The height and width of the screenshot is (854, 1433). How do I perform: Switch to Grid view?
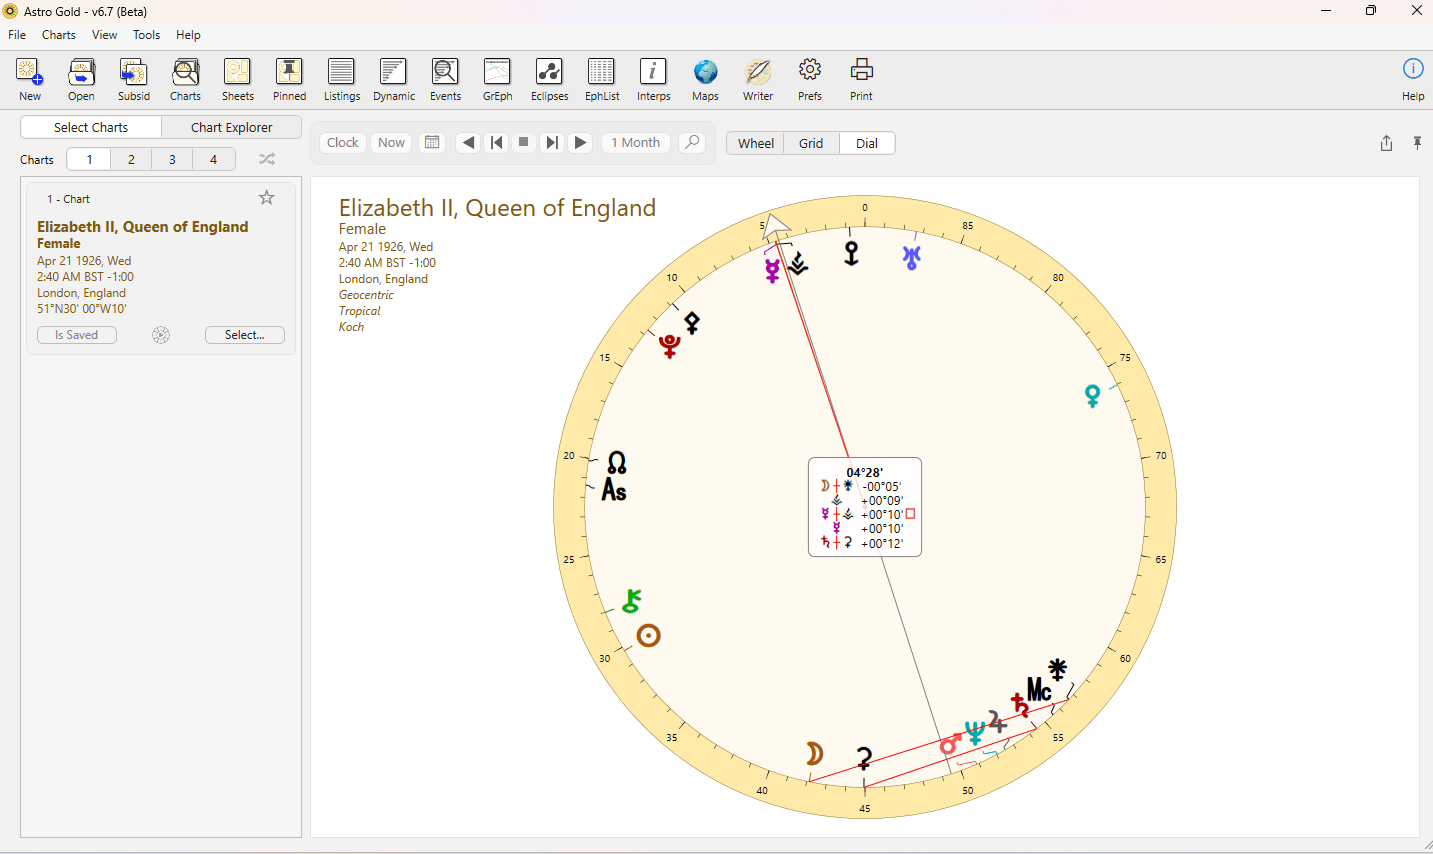(811, 143)
